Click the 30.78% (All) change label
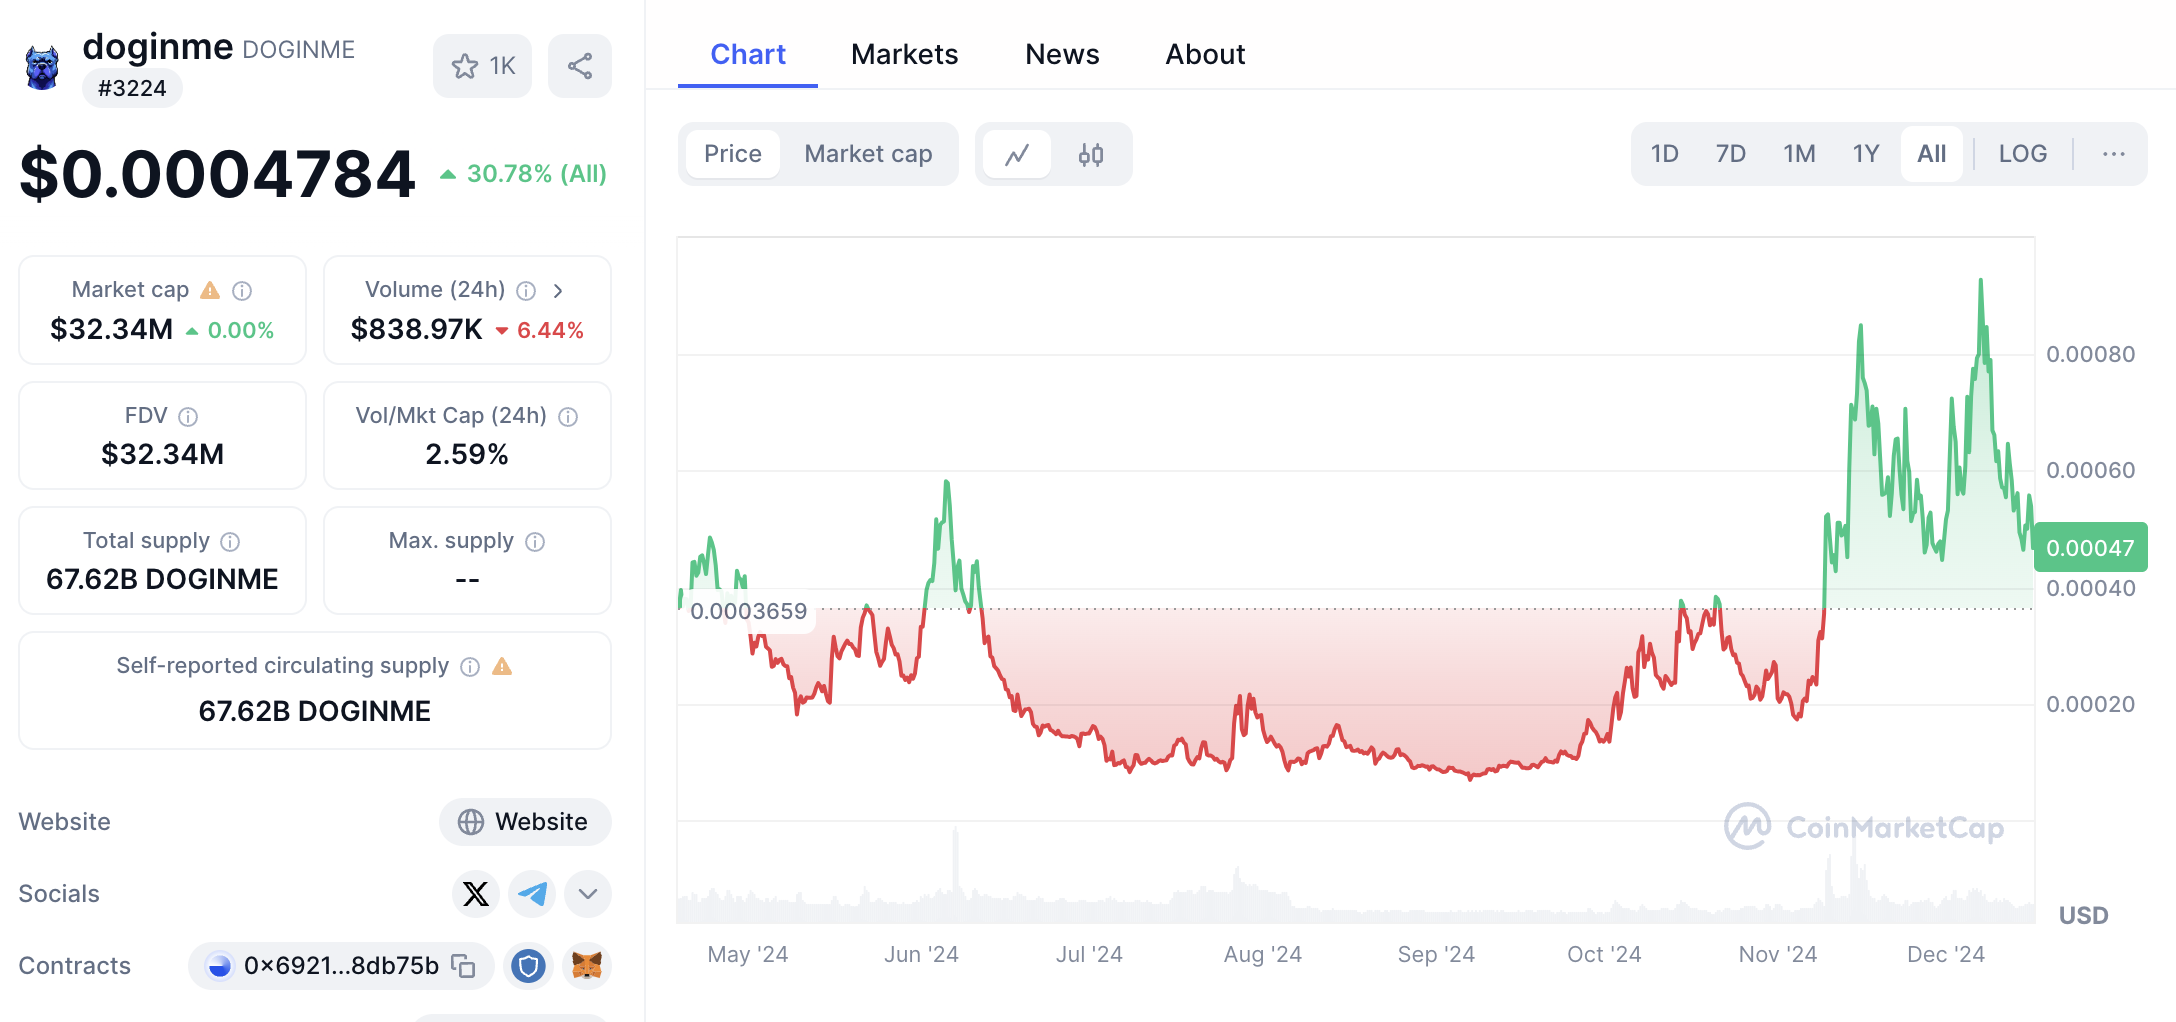 [x=524, y=174]
